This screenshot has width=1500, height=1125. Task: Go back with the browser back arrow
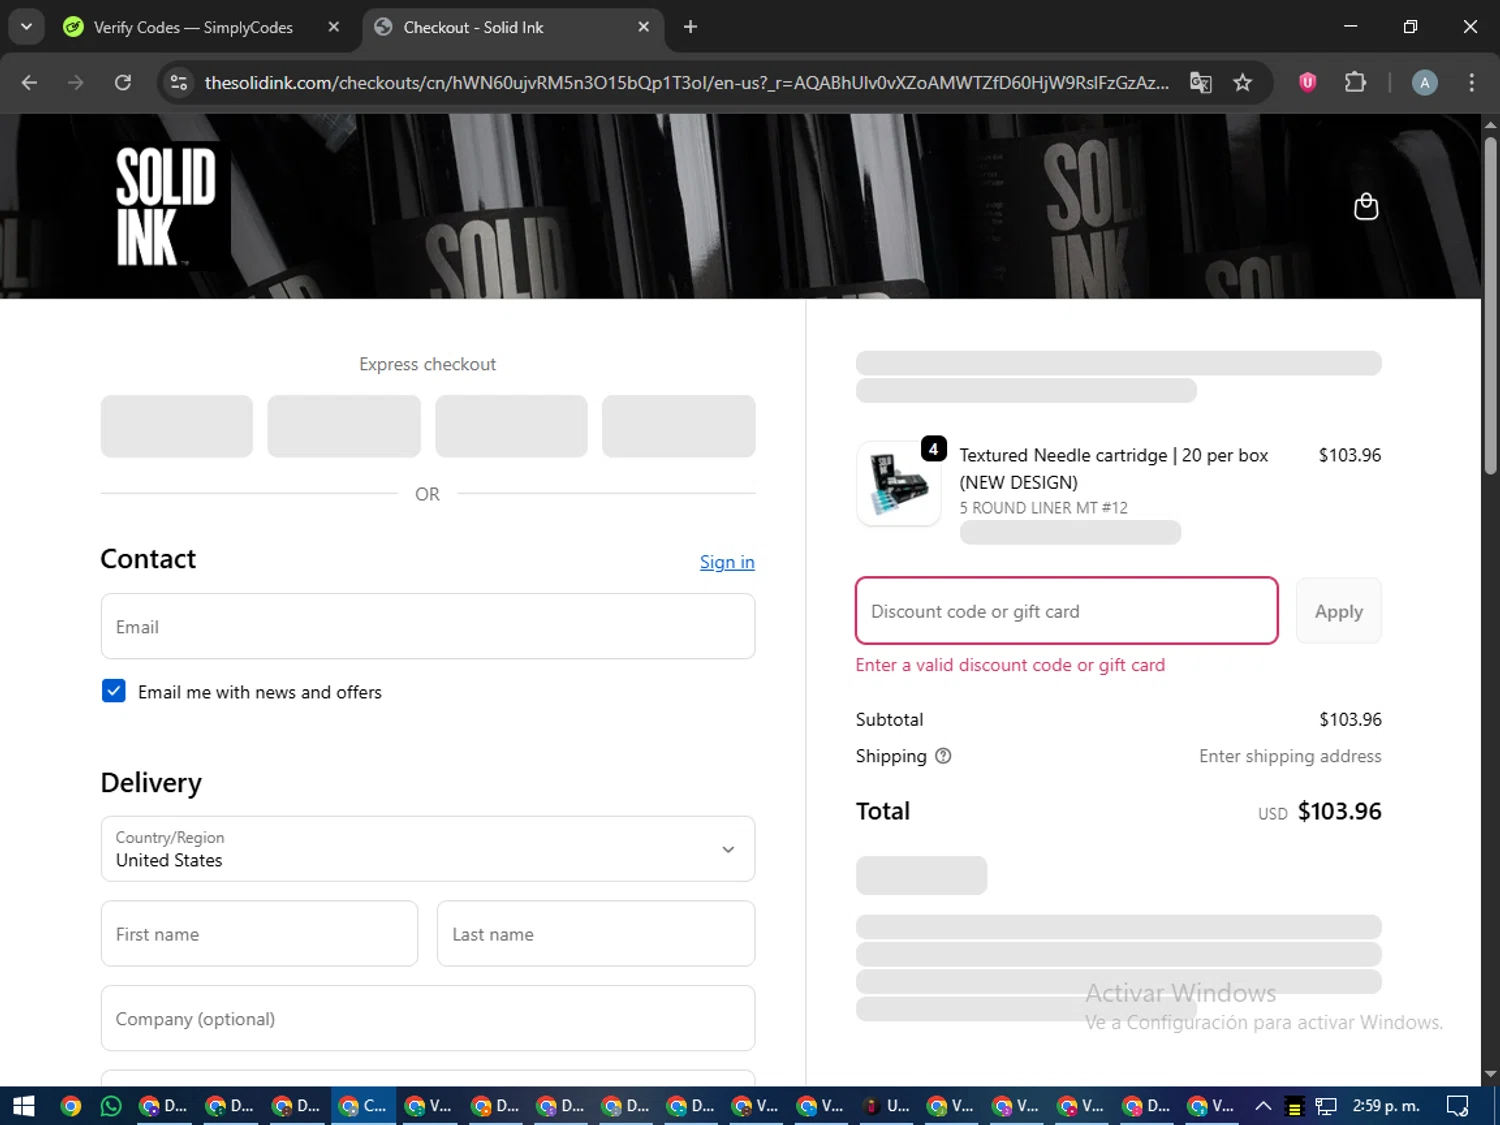(29, 82)
